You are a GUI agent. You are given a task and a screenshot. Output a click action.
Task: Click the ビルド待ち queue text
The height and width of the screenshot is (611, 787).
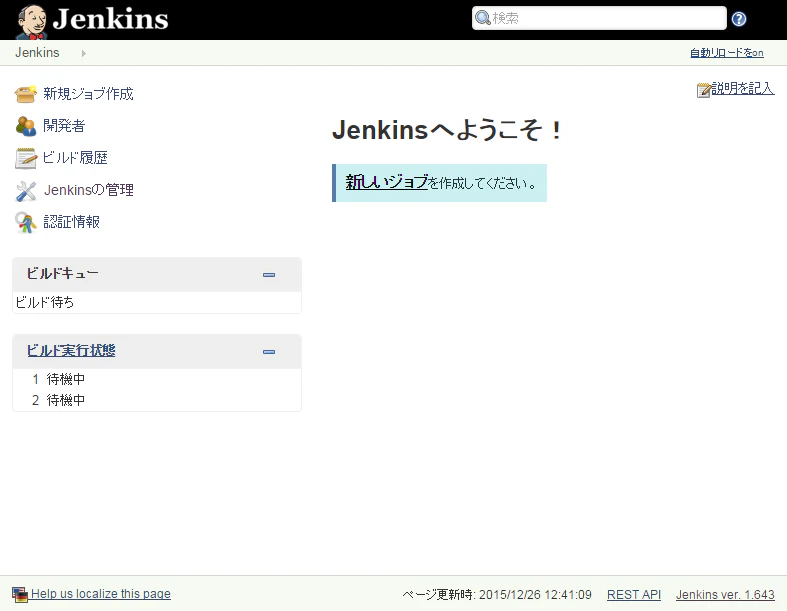[45, 302]
